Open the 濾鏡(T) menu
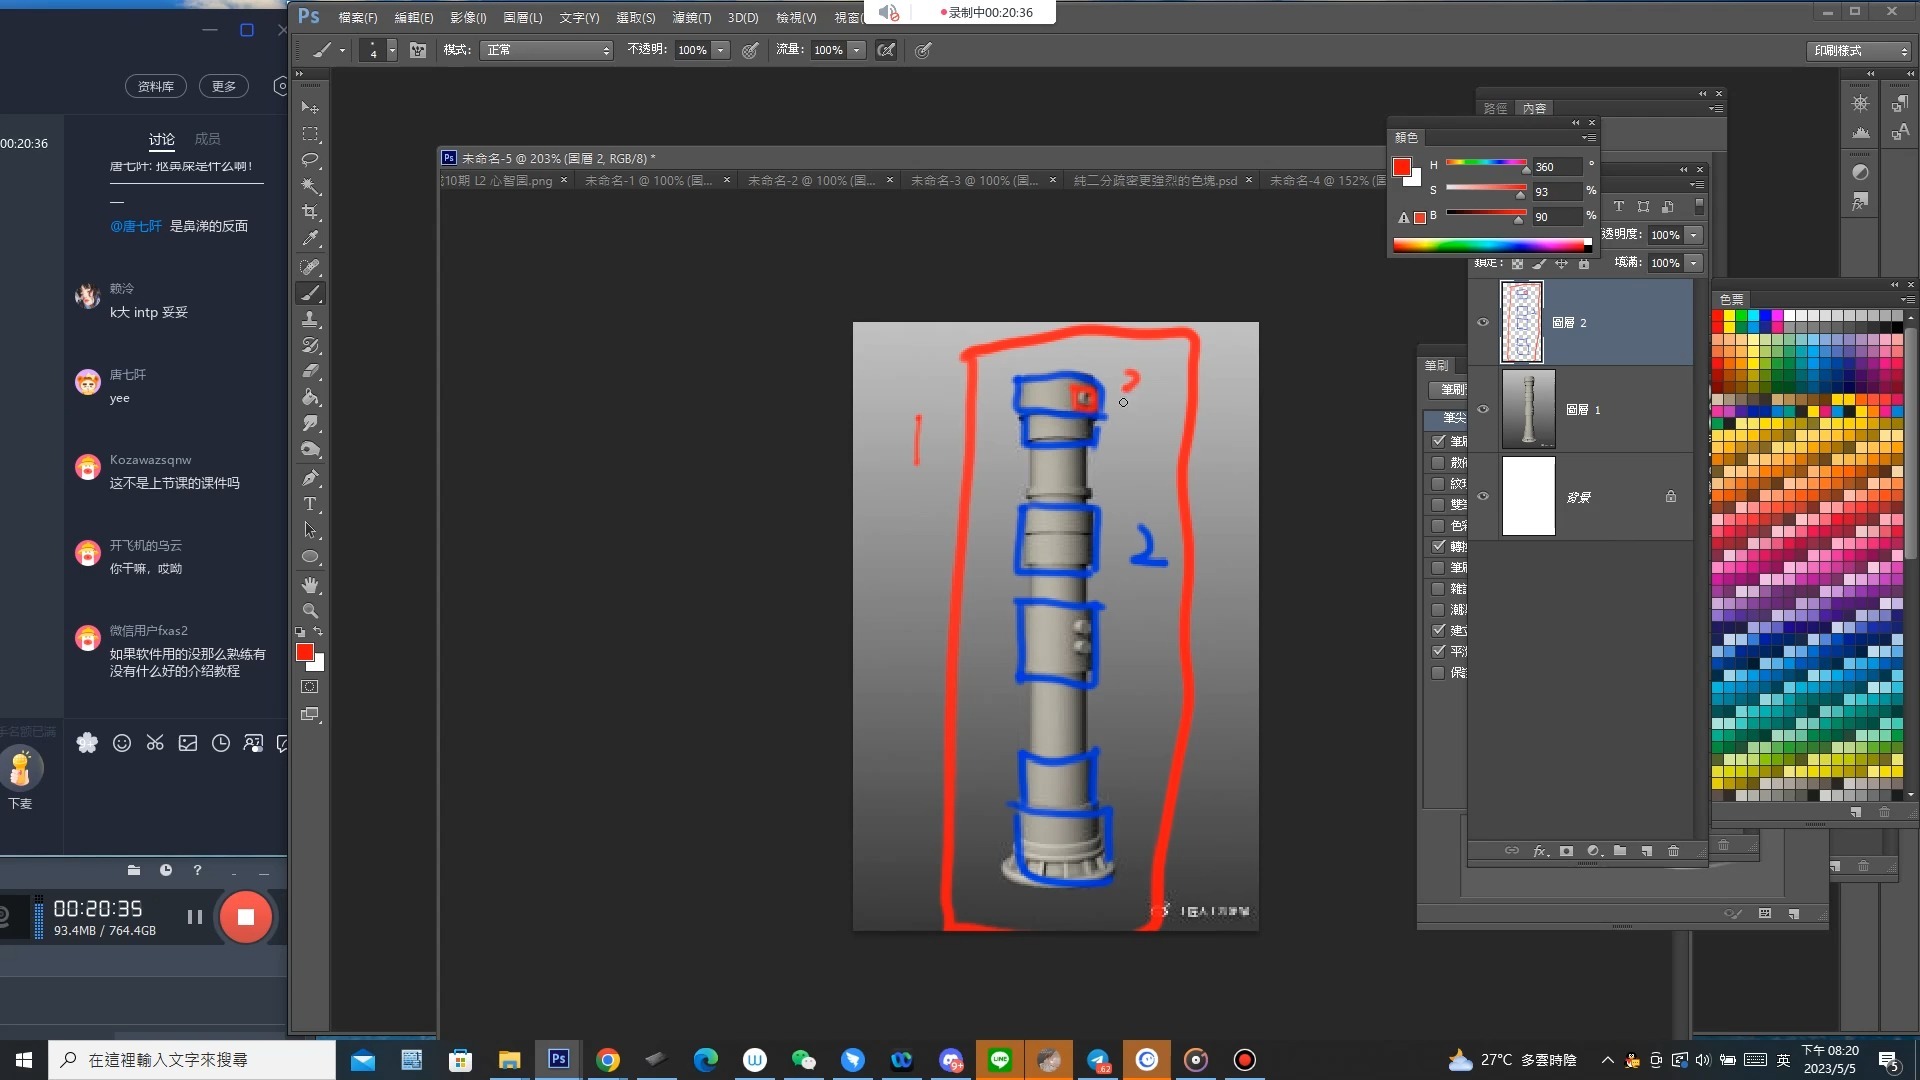The image size is (1920, 1080). [x=691, y=17]
